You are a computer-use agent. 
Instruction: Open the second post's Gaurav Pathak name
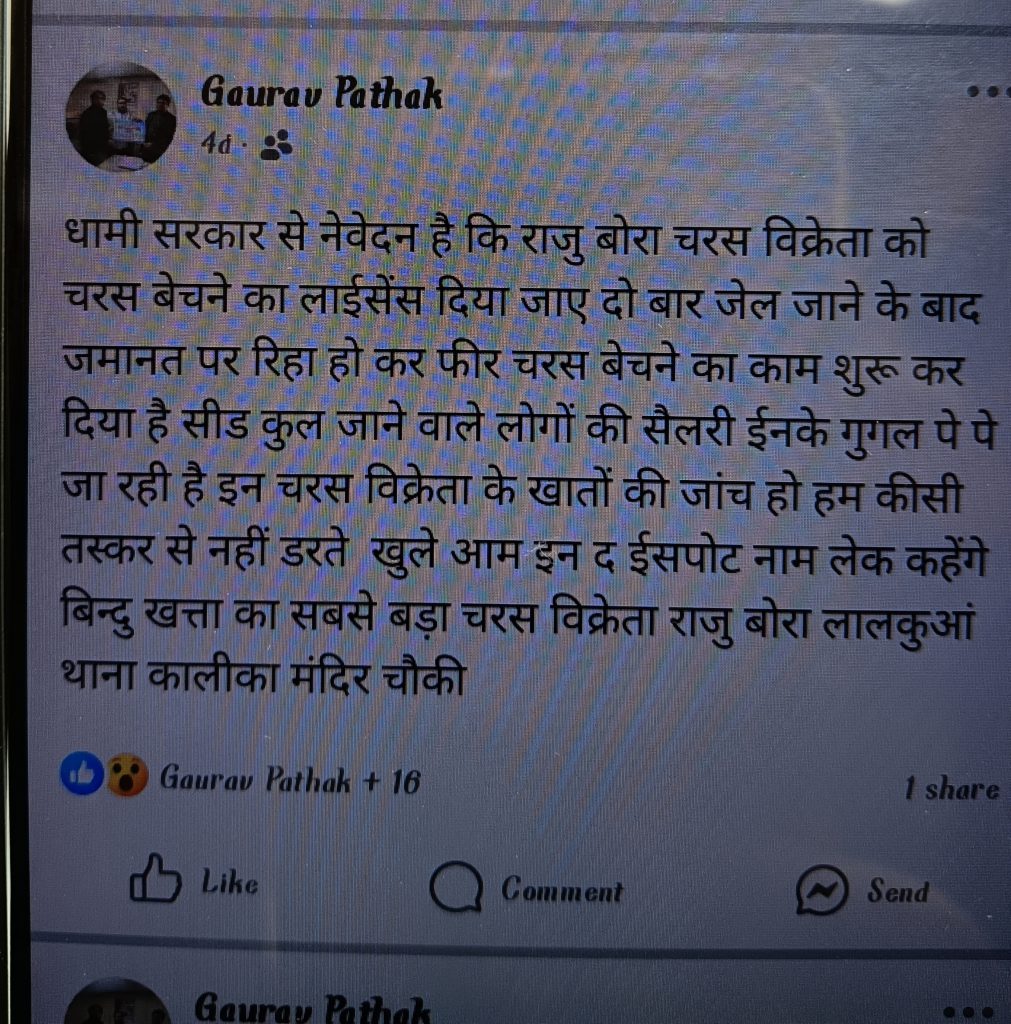pyautogui.click(x=312, y=1006)
